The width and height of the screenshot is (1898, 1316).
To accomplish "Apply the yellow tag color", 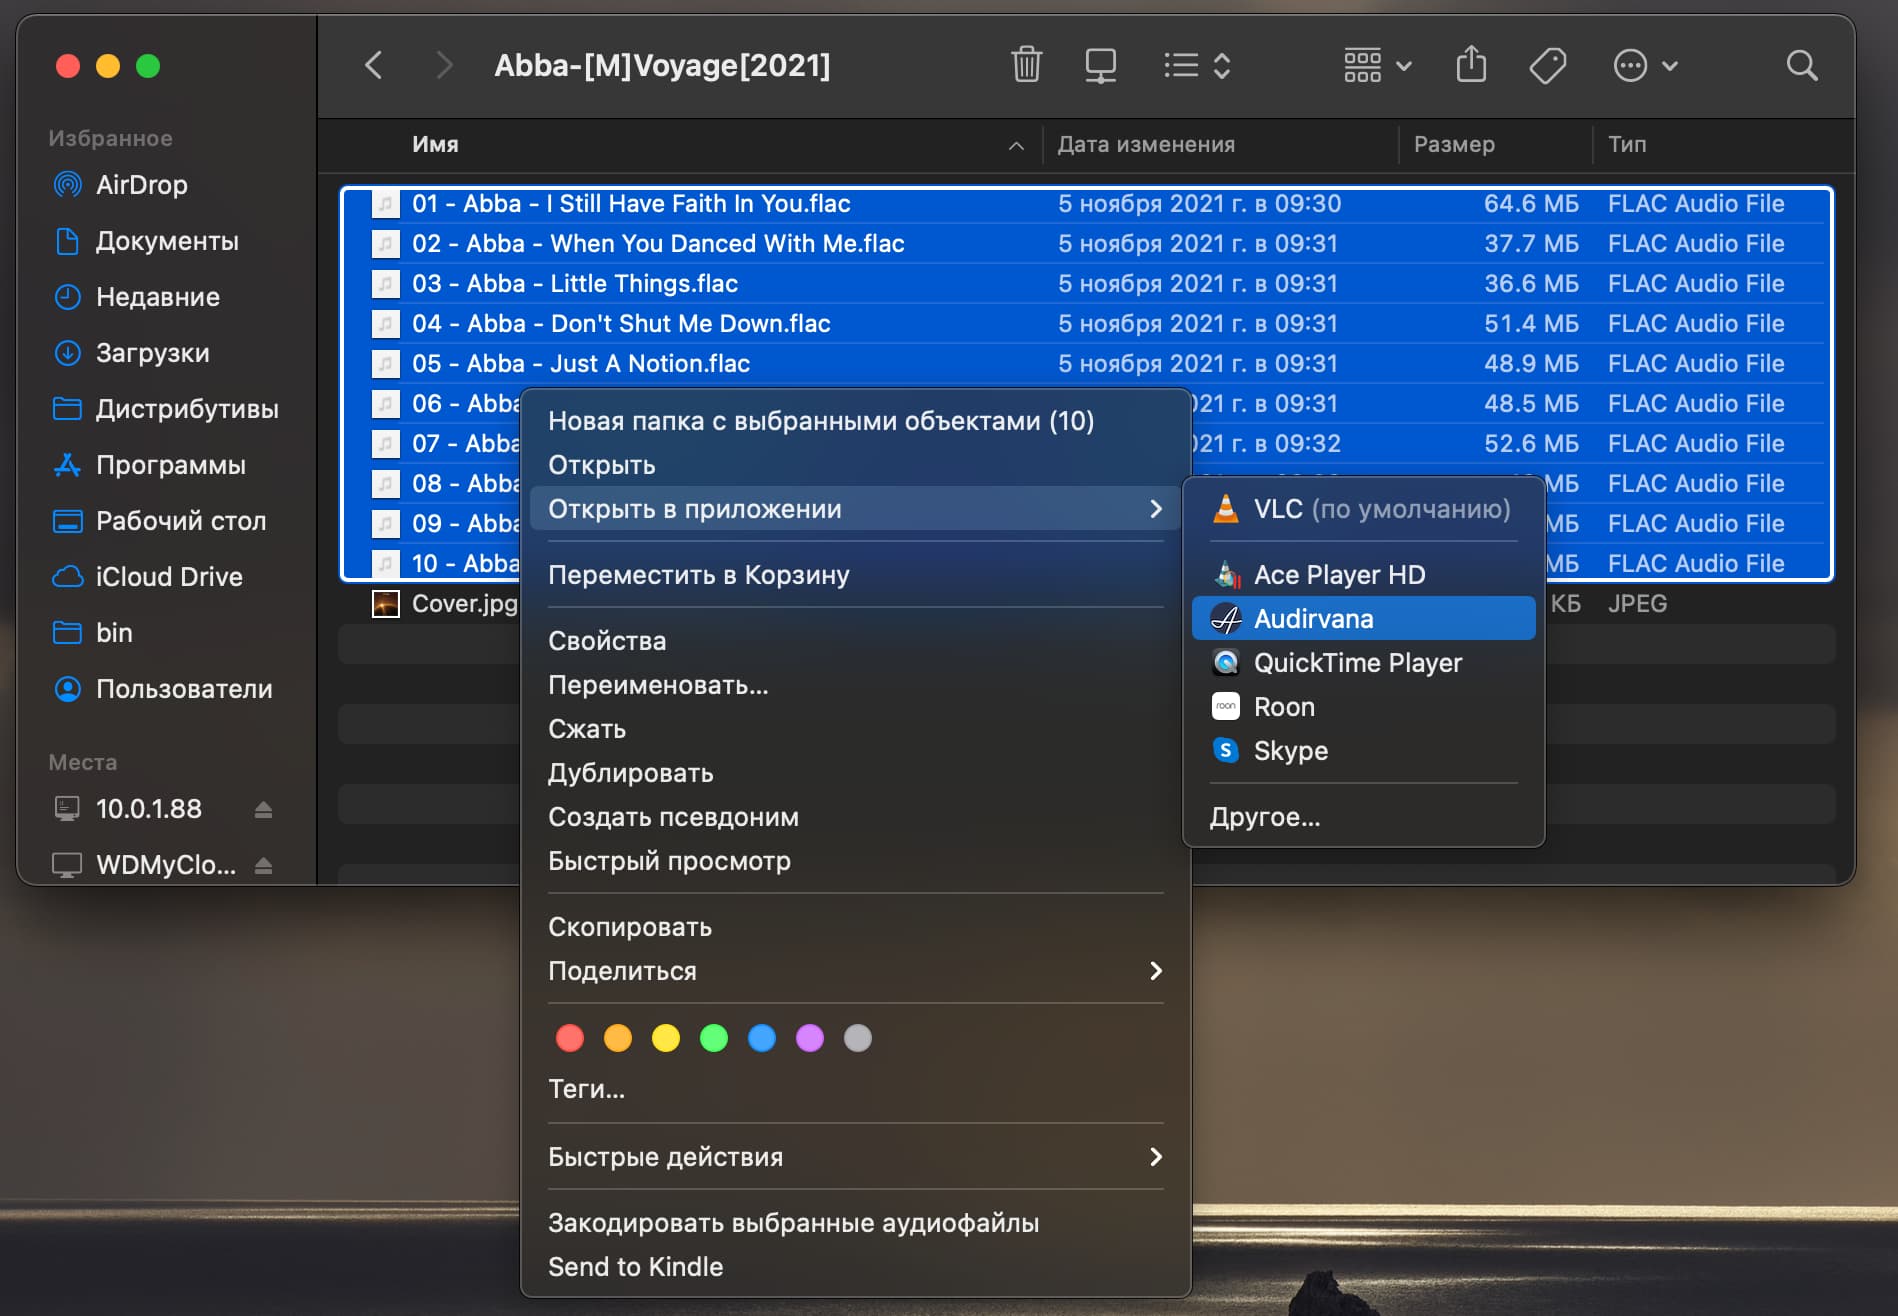I will tap(666, 1038).
